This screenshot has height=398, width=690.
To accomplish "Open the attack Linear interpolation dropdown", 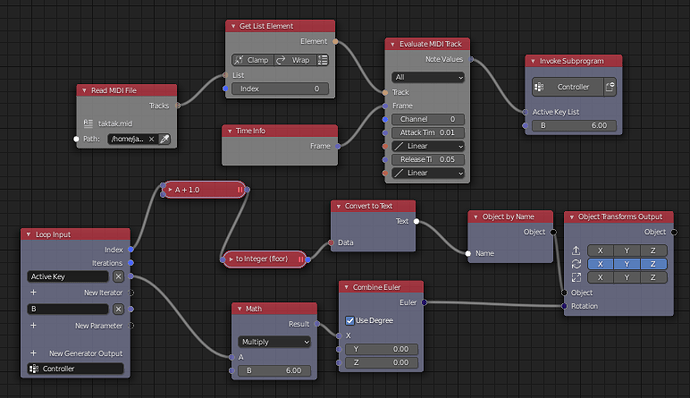I will [x=428, y=146].
